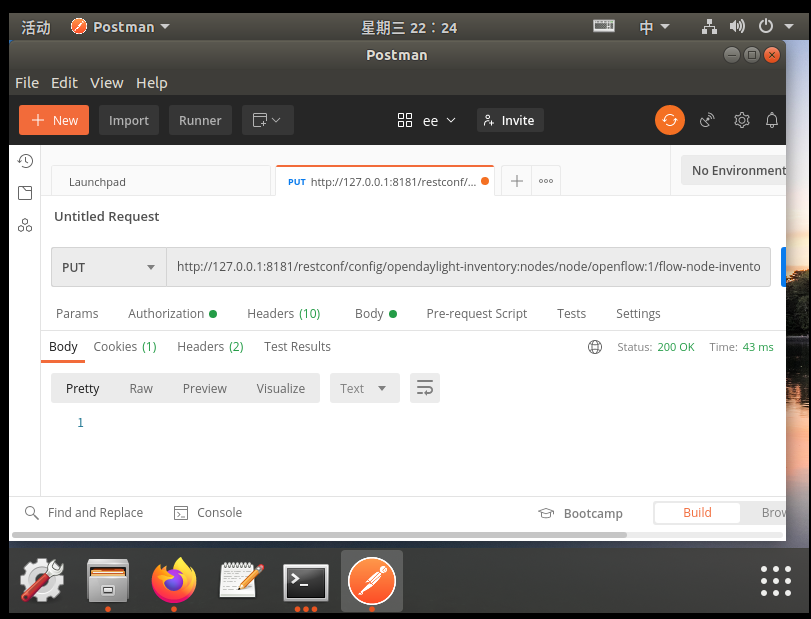The image size is (811, 619).
Task: Launch Firefox from the dock
Action: tap(174, 581)
